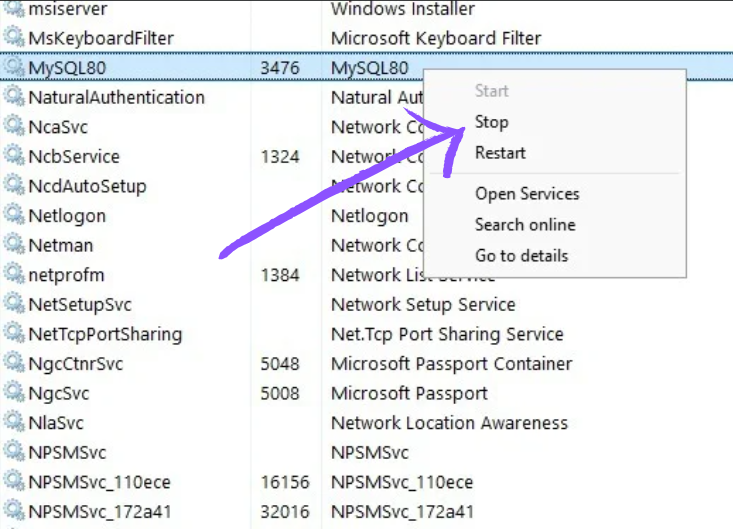Image resolution: width=733 pixels, height=529 pixels.
Task: Select the NetSetupSvc service row name
Action: click(x=80, y=304)
